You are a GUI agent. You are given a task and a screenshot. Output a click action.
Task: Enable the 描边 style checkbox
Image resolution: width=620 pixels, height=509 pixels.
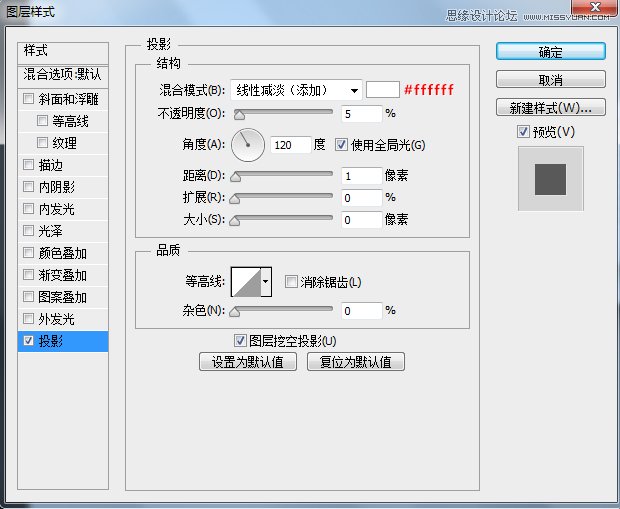[28, 165]
